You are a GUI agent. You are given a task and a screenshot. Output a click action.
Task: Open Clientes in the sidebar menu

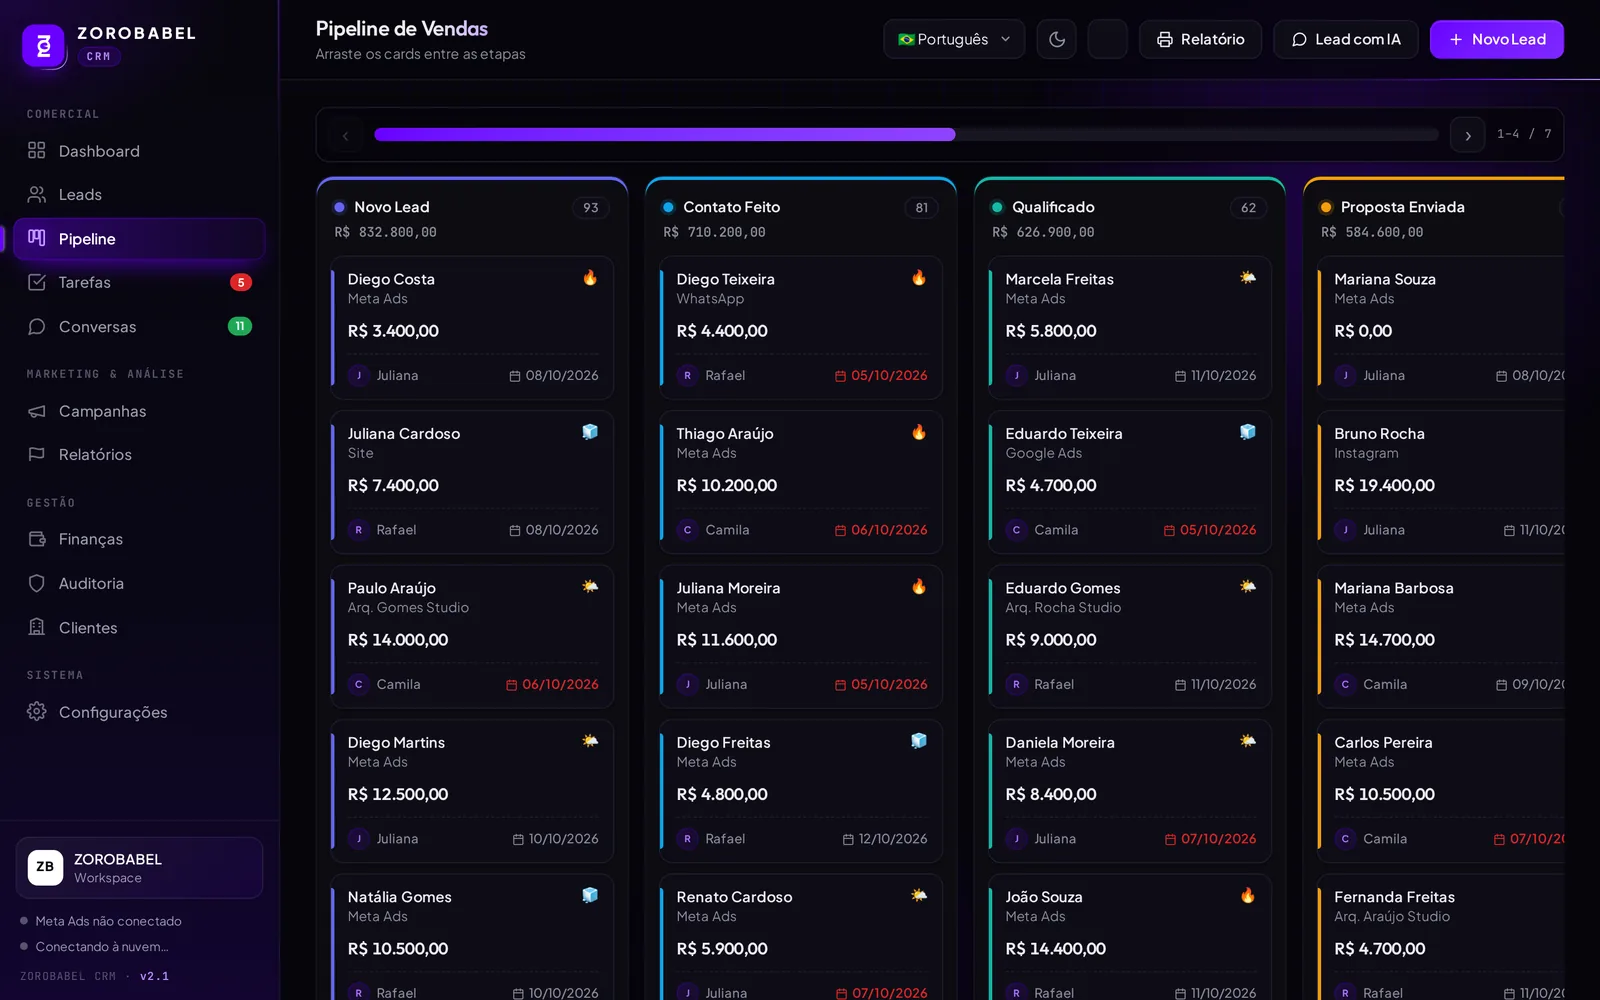[x=139, y=628]
